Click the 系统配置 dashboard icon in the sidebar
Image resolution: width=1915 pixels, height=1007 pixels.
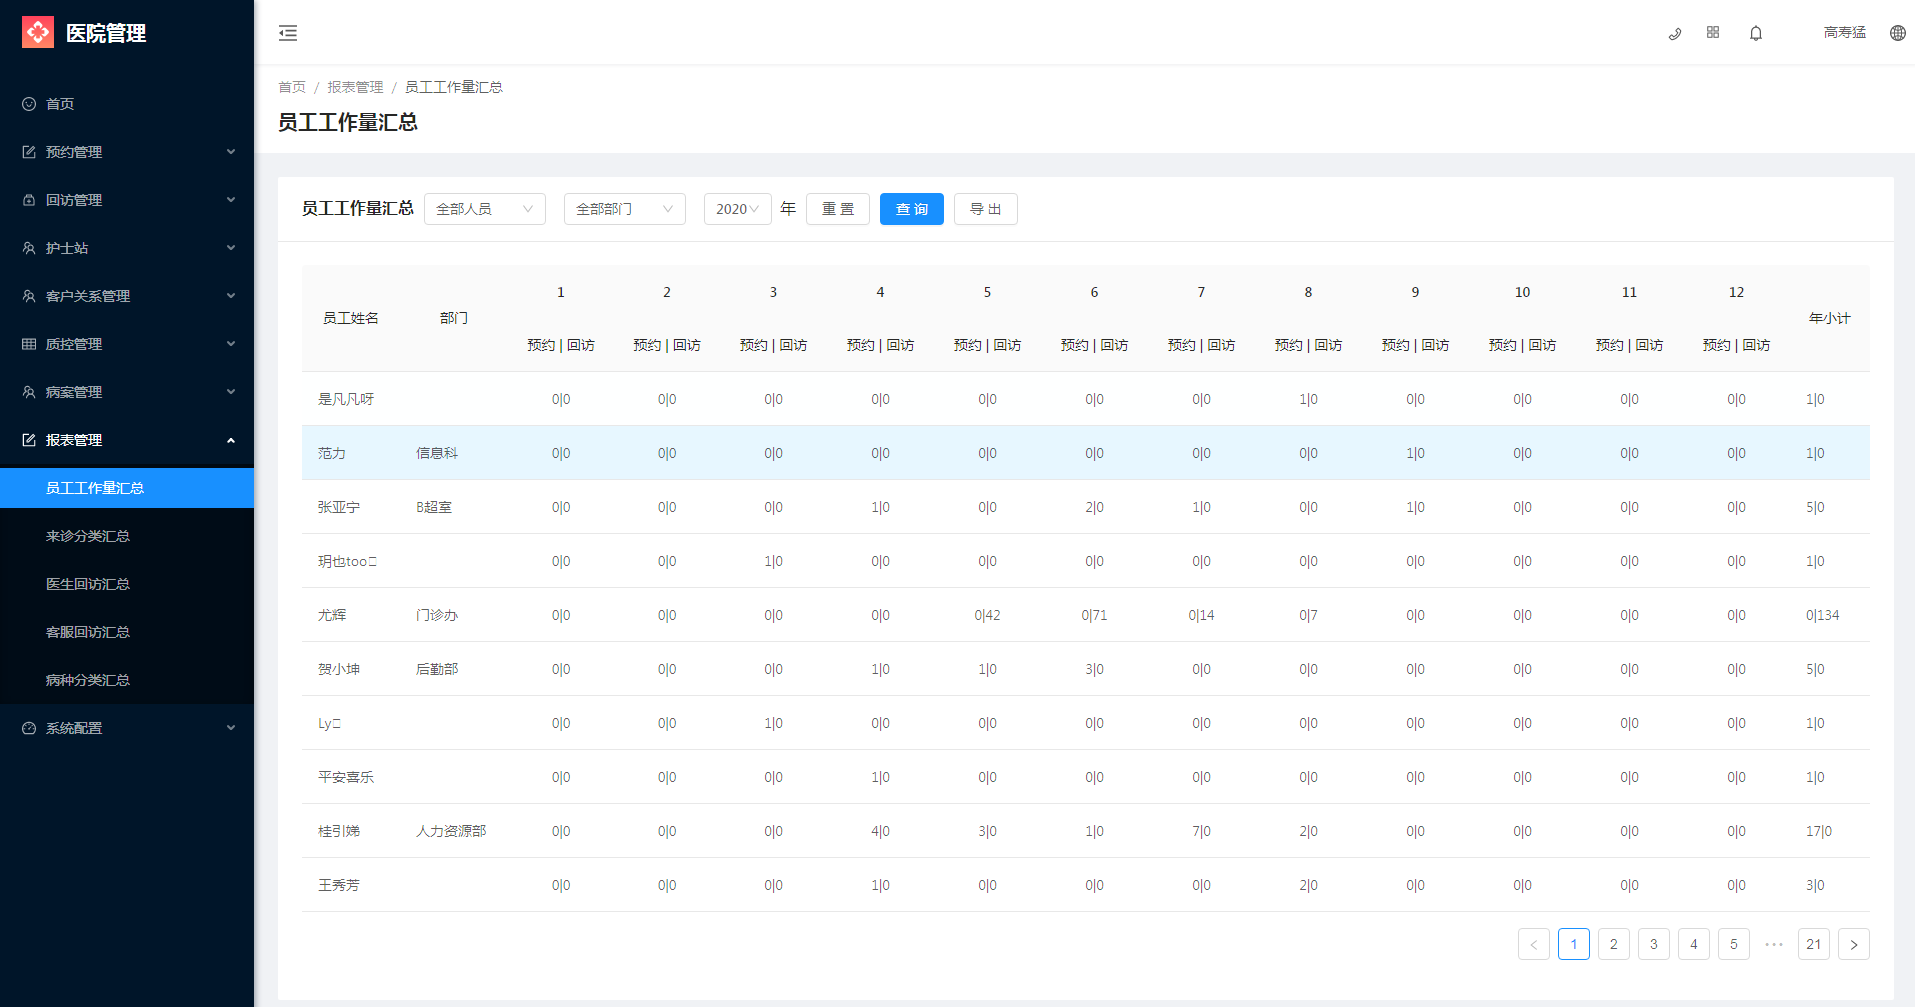pyautogui.click(x=29, y=728)
